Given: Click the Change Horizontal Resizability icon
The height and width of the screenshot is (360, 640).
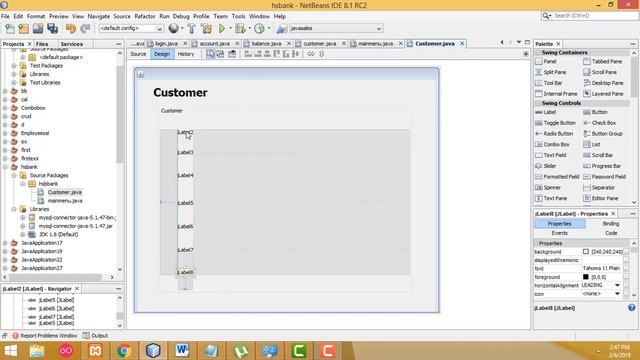Looking at the screenshot, I should 311,54.
